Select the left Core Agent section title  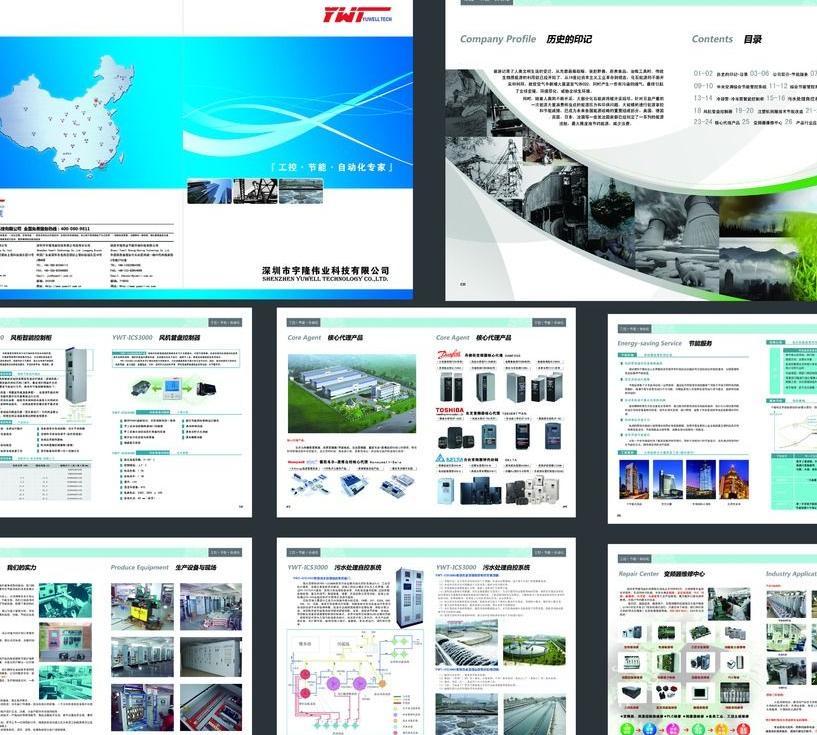pos(306,338)
